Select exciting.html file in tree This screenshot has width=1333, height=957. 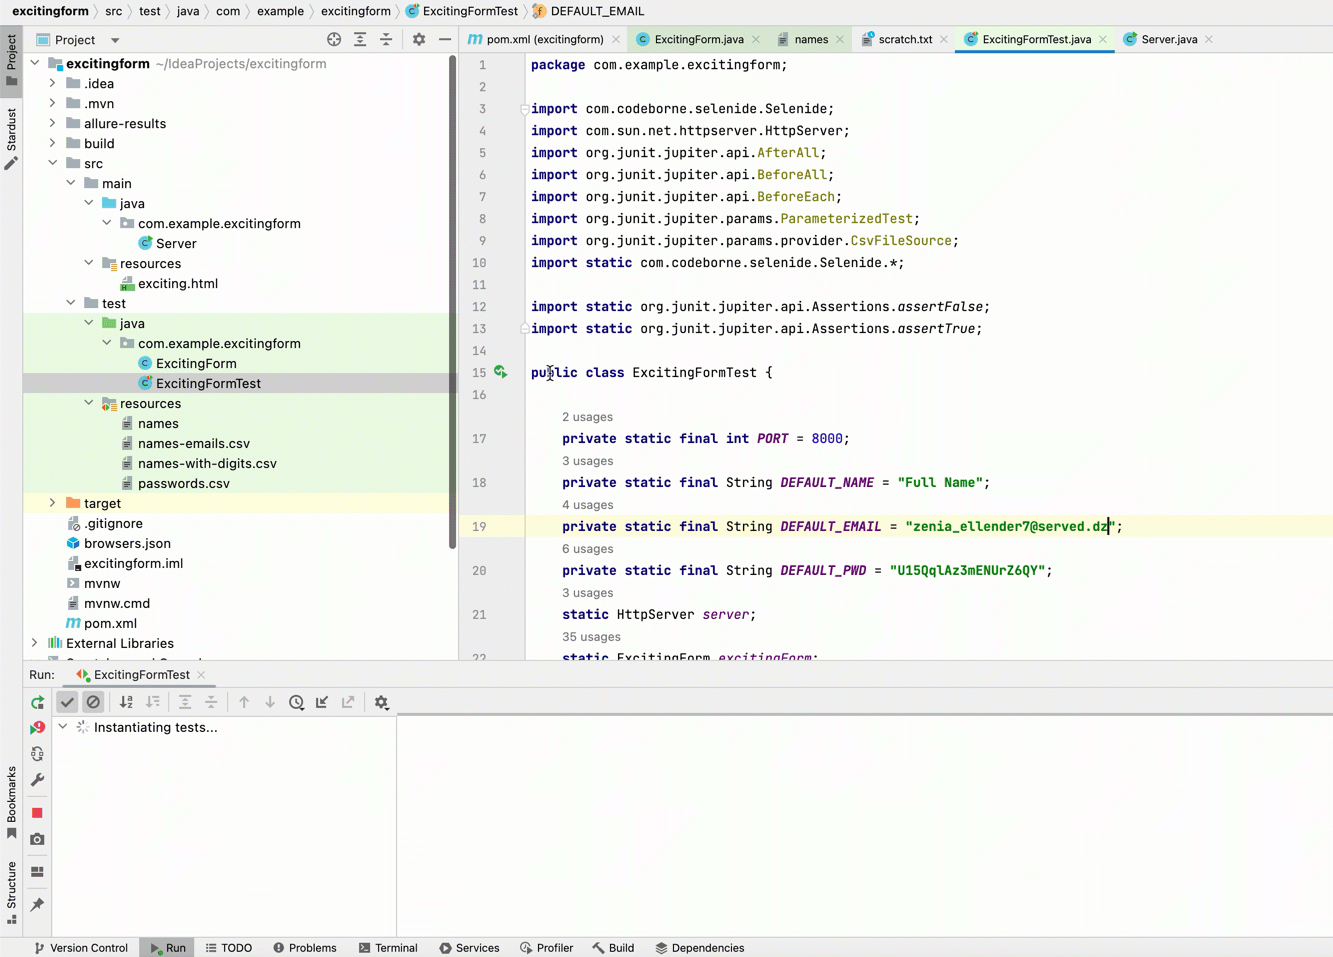click(177, 283)
